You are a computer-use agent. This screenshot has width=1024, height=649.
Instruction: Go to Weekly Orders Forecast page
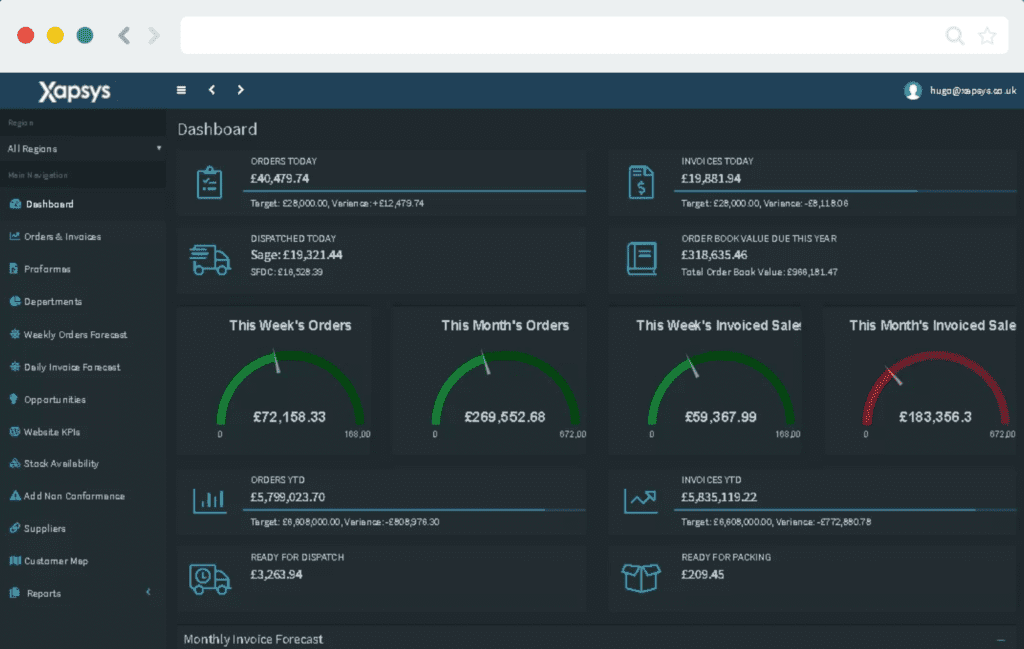tap(74, 335)
